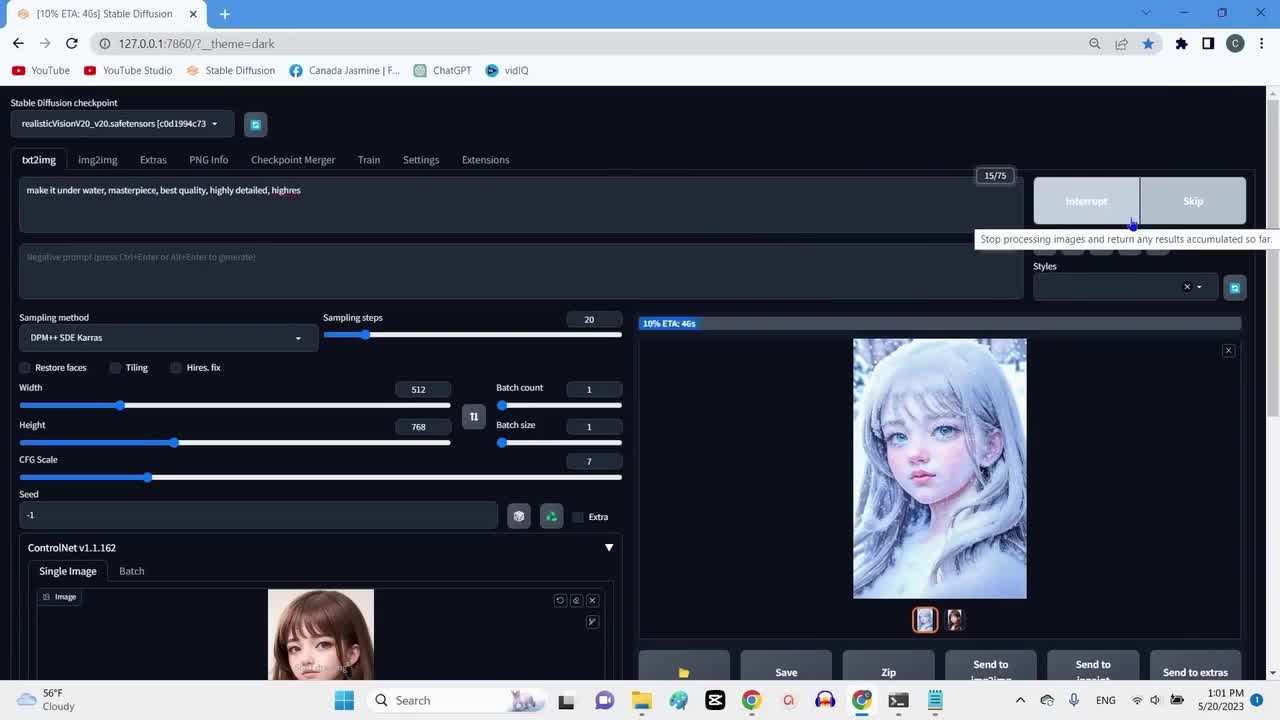Image resolution: width=1280 pixels, height=720 pixels.
Task: Click the refresh checkpoint list icon
Action: click(255, 124)
